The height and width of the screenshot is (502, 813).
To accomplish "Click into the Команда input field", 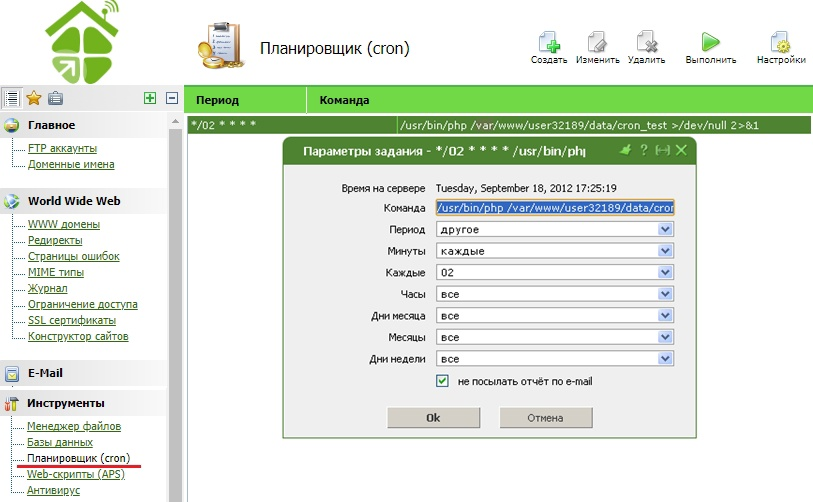I will [554, 208].
